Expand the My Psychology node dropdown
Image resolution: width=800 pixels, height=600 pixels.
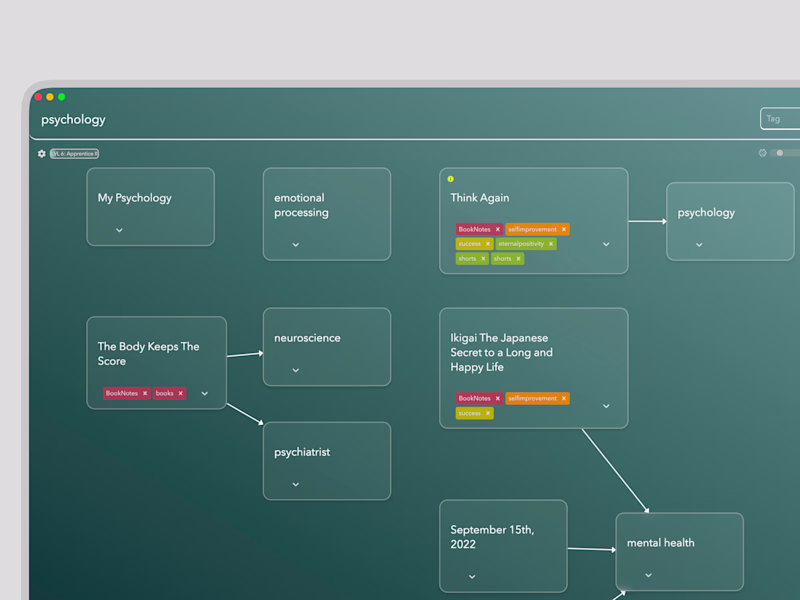pos(119,230)
